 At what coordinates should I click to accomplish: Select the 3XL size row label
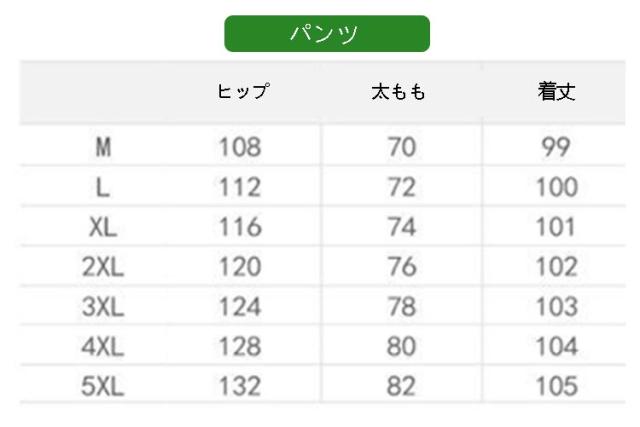coord(103,306)
